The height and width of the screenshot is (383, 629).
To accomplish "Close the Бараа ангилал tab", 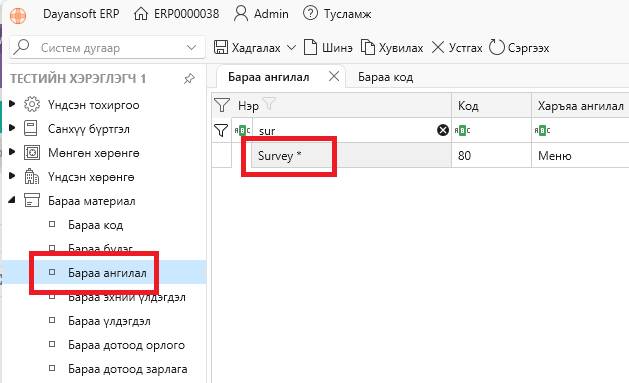I will pos(334,76).
